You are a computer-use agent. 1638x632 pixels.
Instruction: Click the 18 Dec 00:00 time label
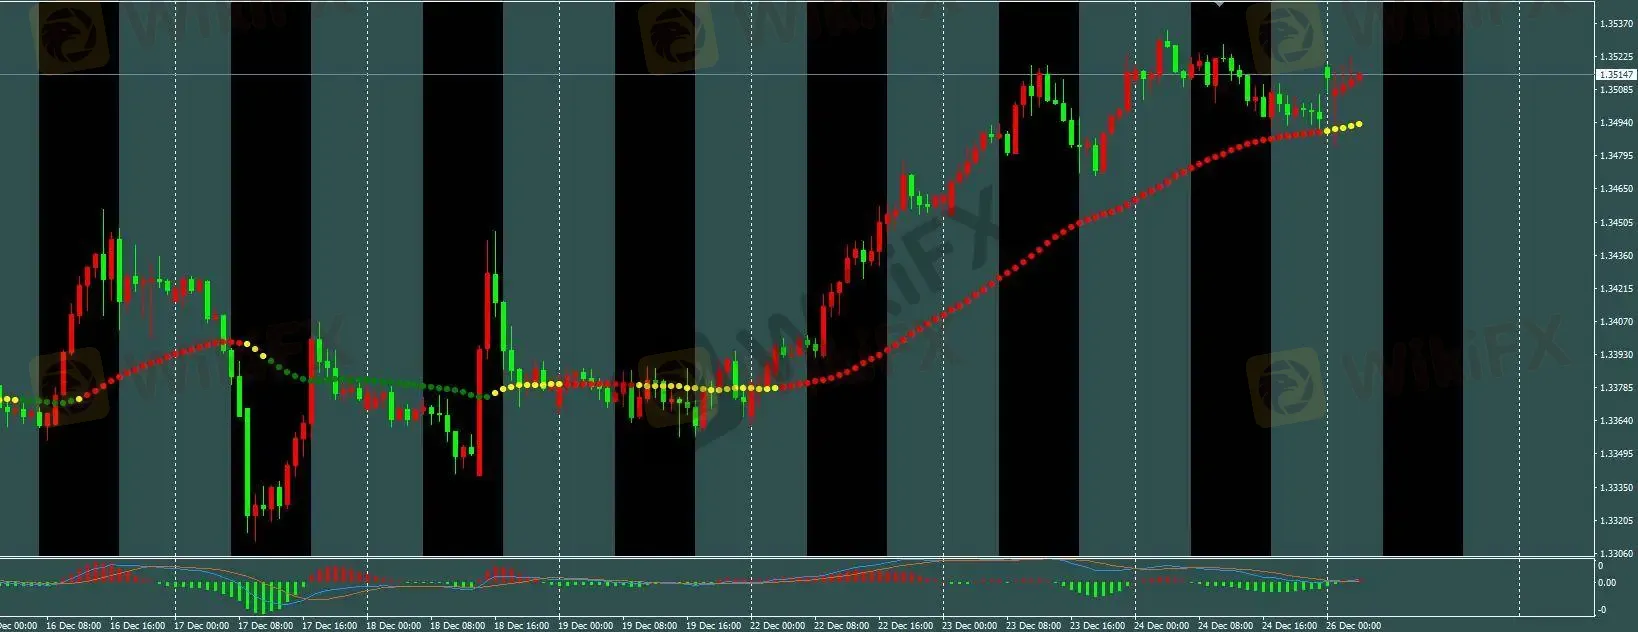(x=393, y=626)
